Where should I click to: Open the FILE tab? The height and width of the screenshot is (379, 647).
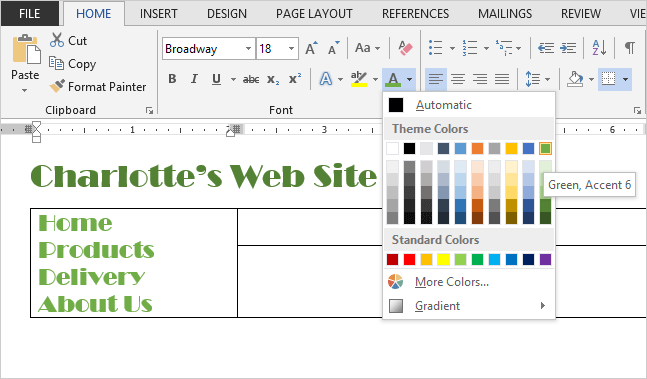[30, 14]
